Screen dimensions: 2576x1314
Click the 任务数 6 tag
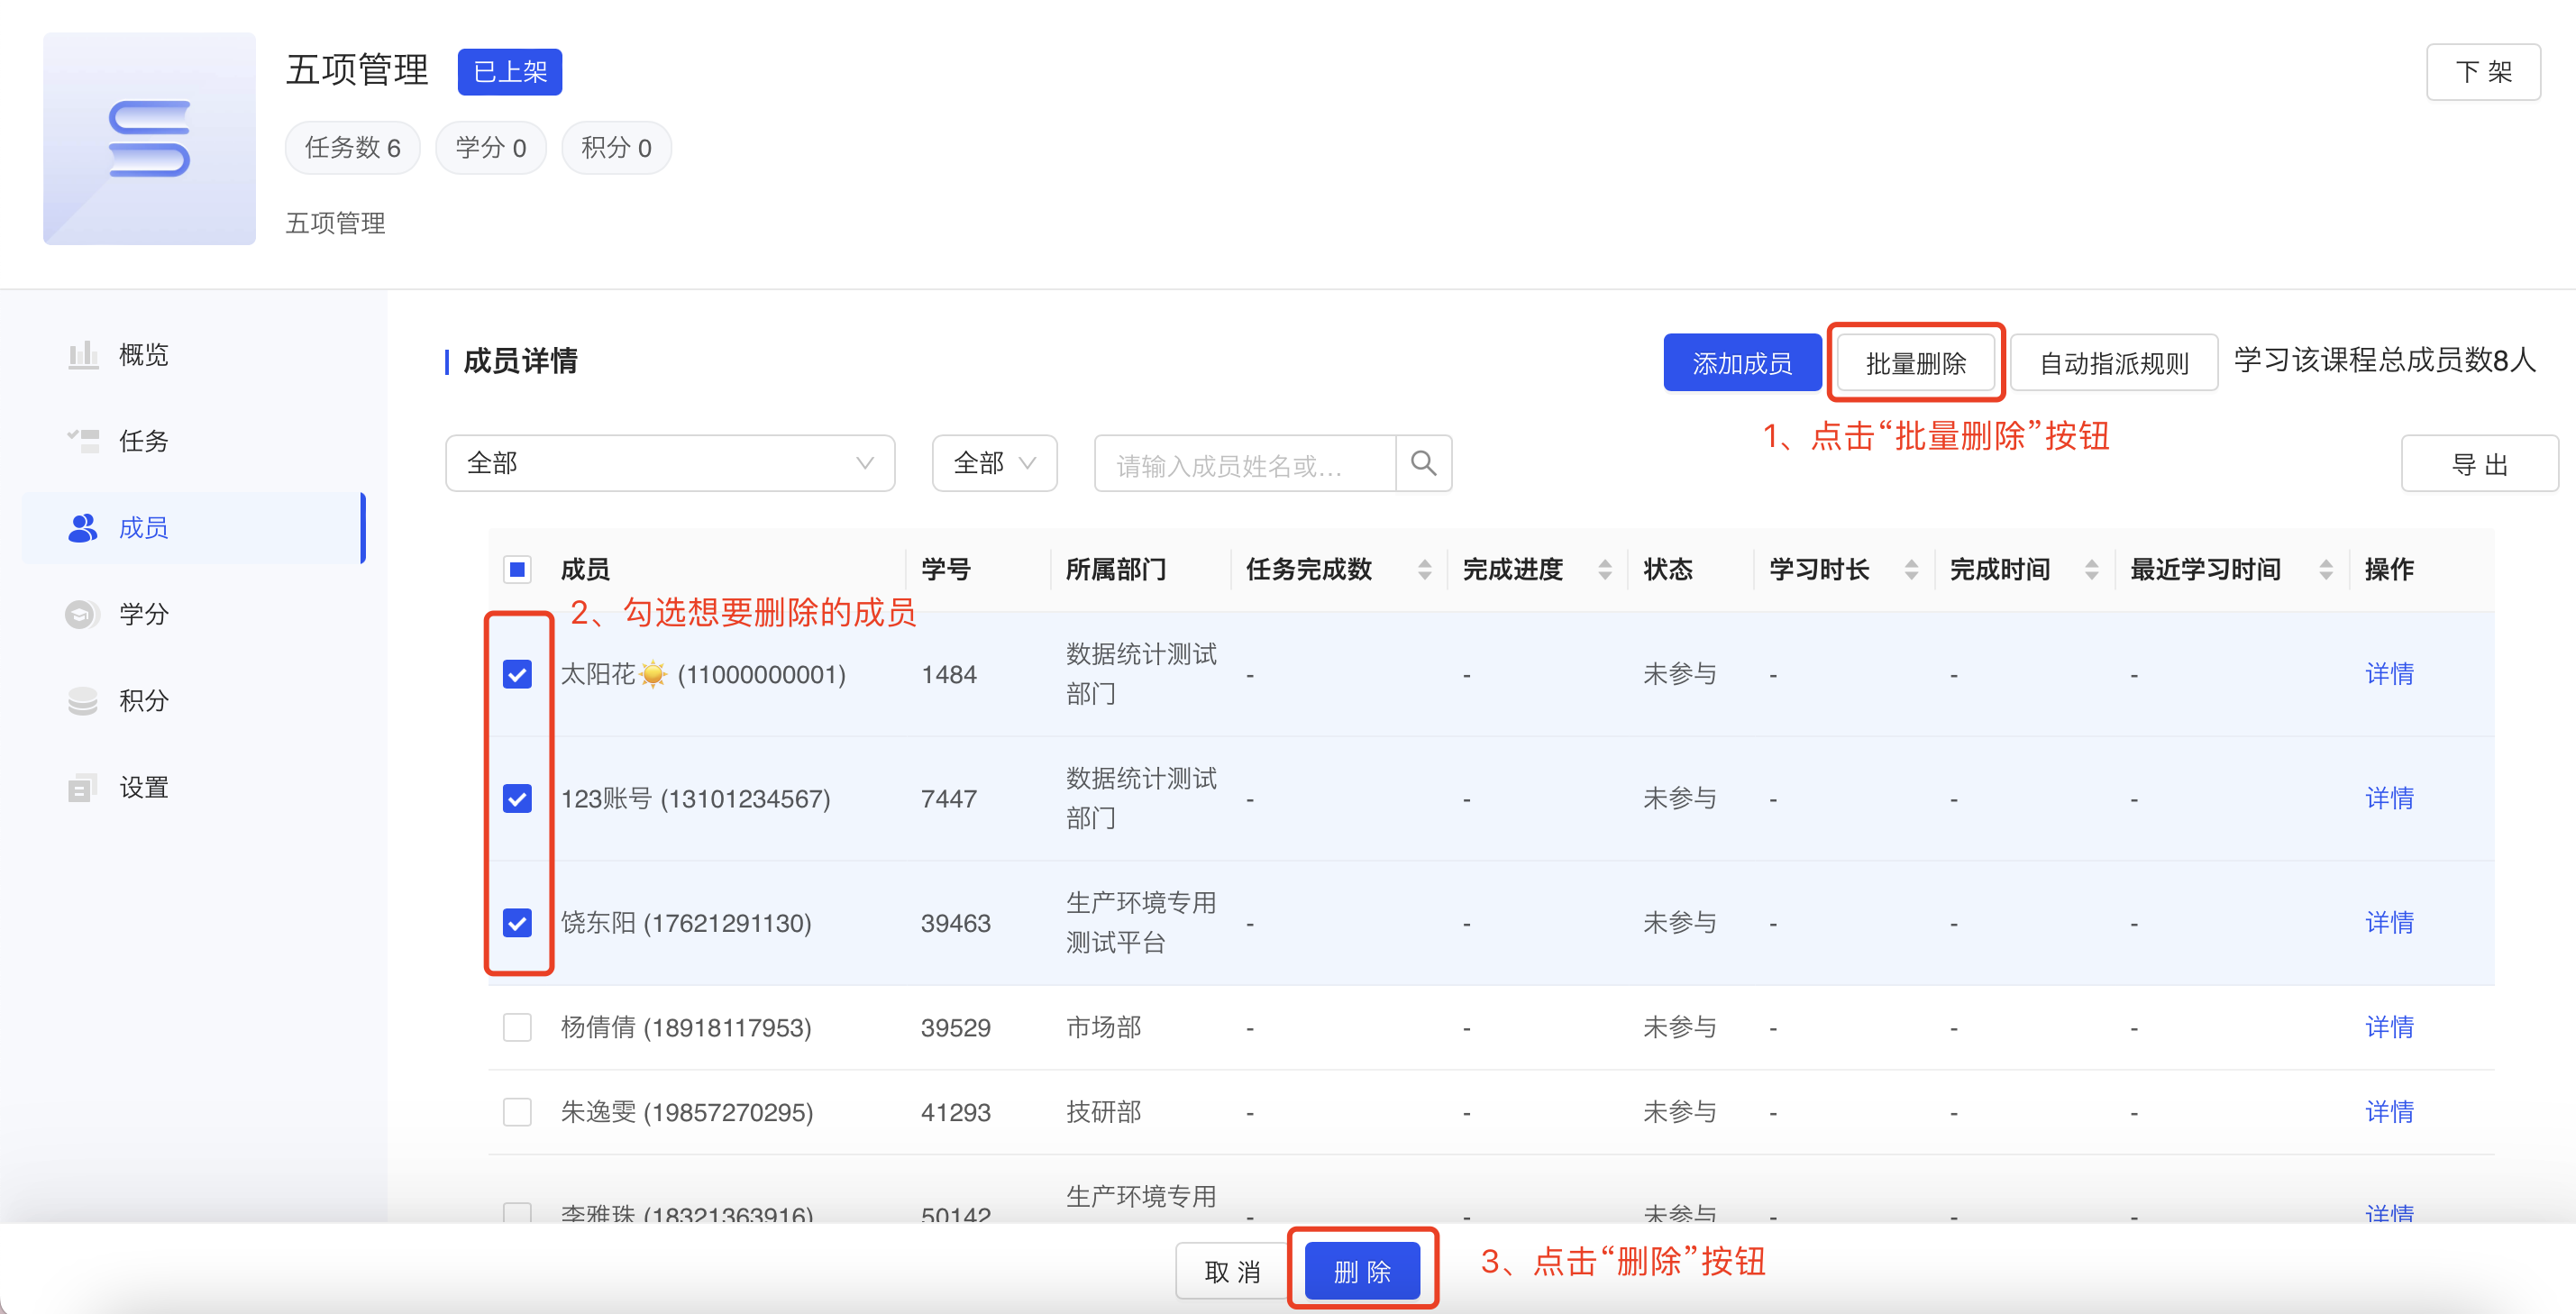pos(353,148)
